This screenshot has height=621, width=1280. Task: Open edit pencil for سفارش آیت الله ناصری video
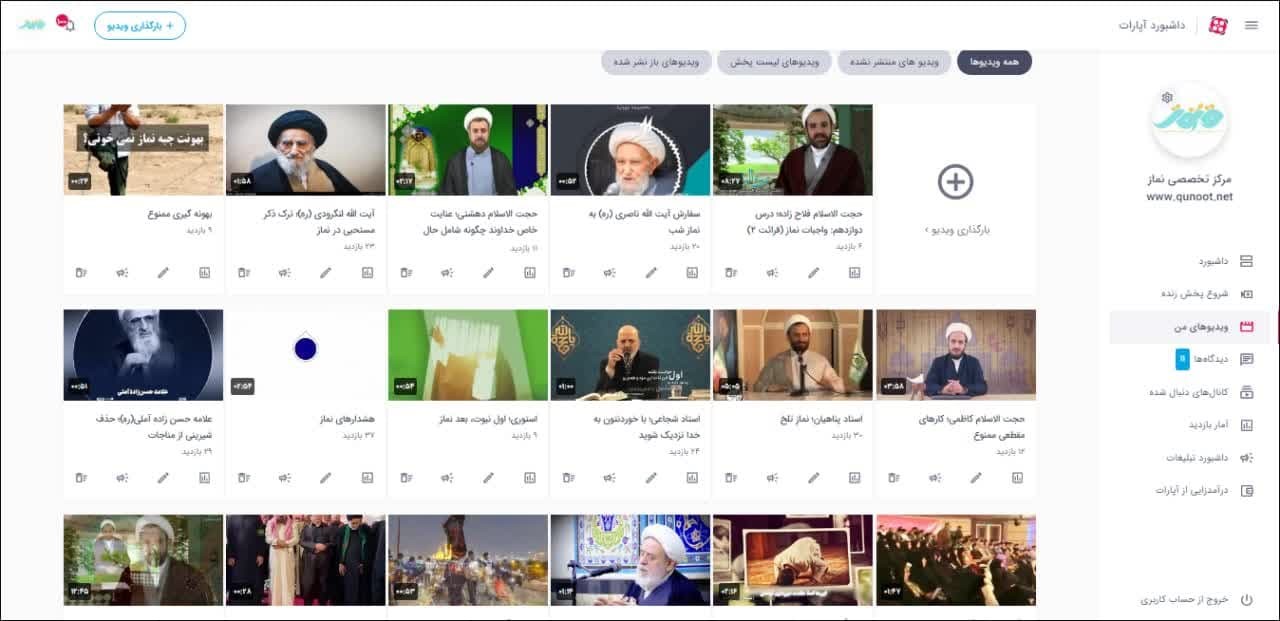click(x=651, y=272)
